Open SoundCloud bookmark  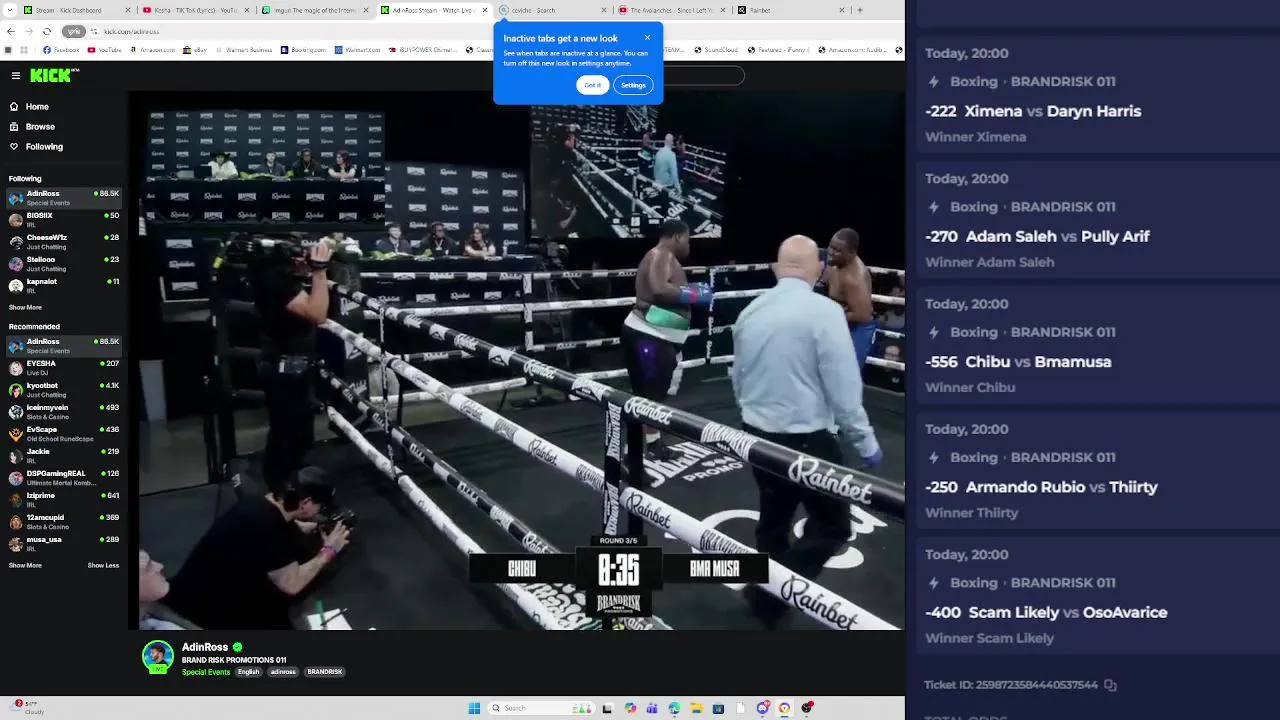716,49
